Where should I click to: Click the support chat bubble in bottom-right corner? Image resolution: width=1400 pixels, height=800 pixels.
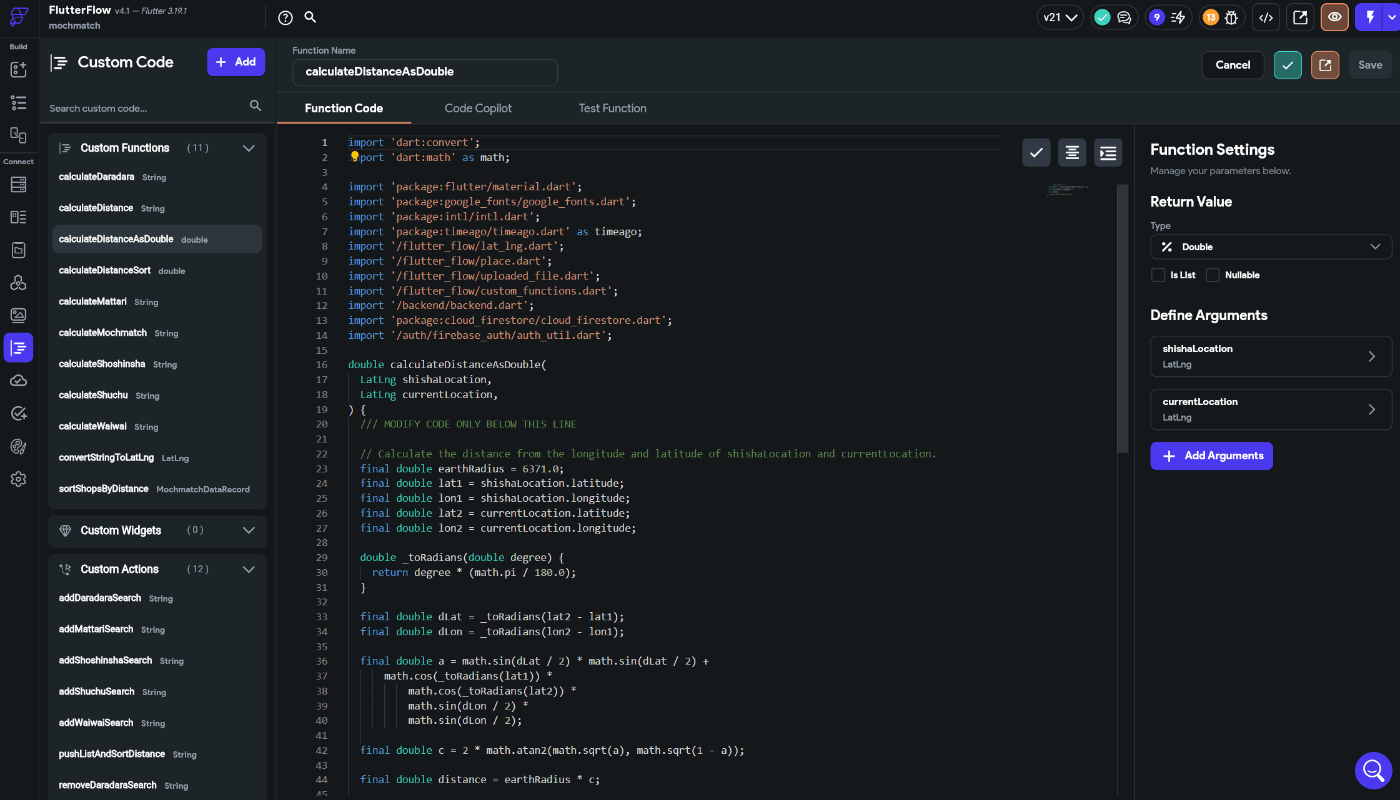tap(1374, 770)
